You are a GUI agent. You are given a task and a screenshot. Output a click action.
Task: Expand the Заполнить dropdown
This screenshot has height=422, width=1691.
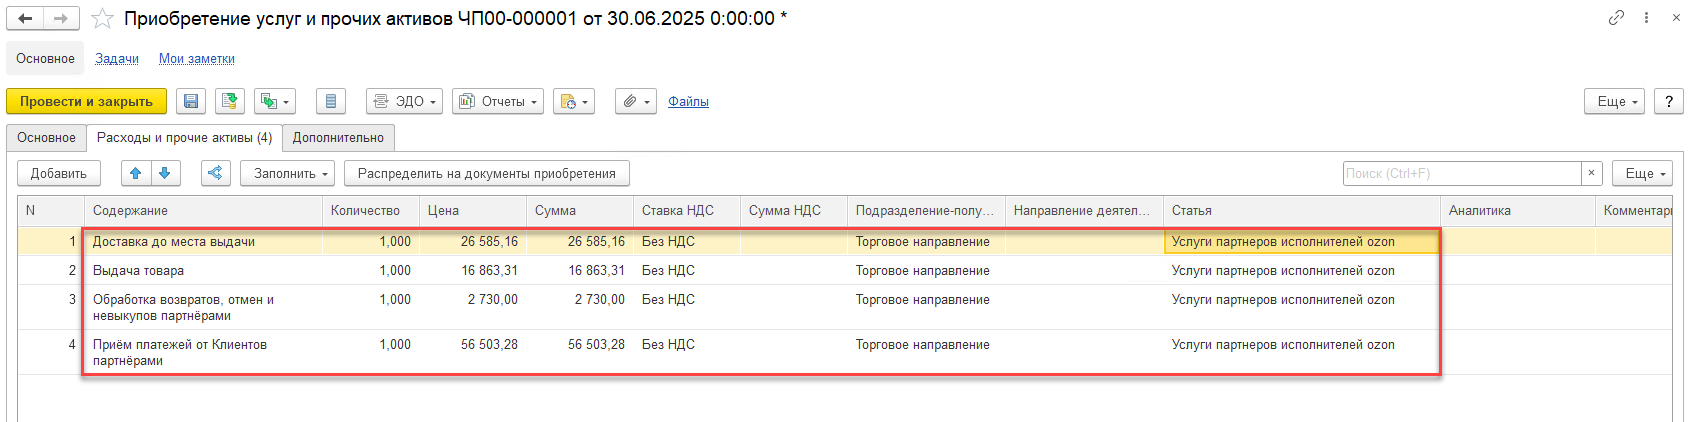point(291,173)
